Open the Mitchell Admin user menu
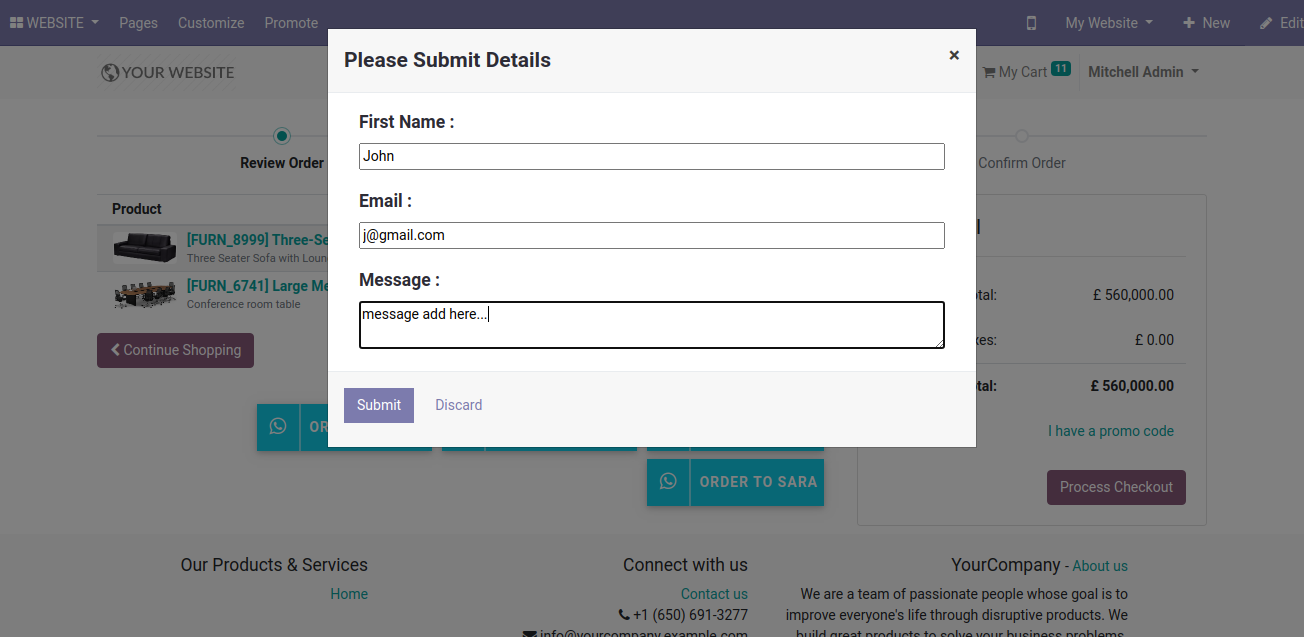1304x637 pixels. pos(1143,72)
